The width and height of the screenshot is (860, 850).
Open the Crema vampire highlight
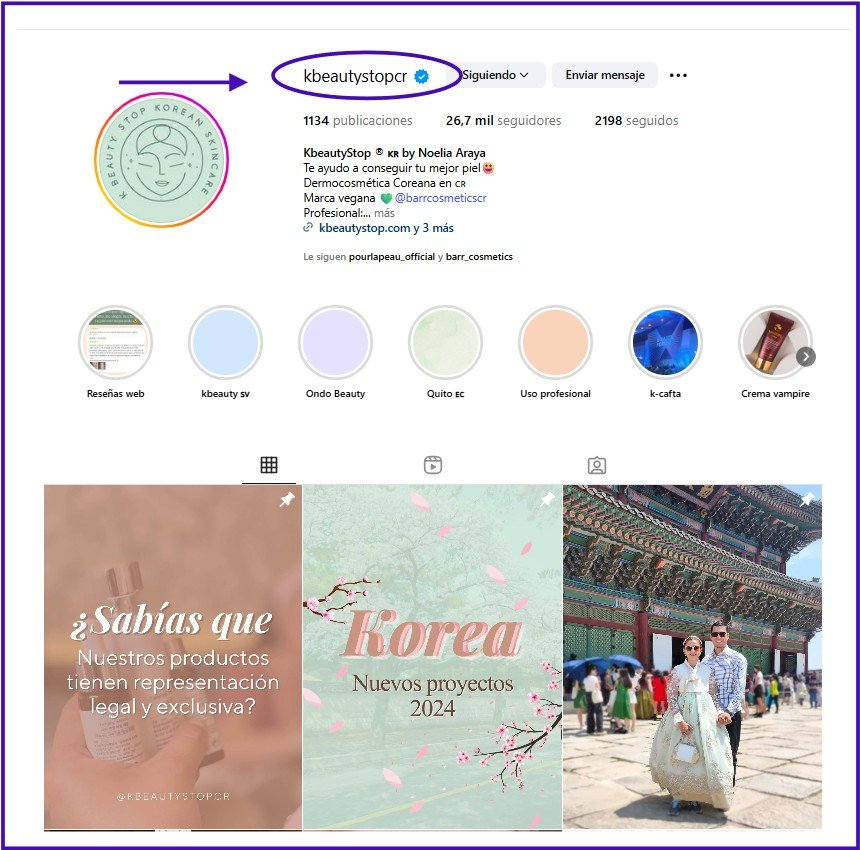tap(774, 342)
